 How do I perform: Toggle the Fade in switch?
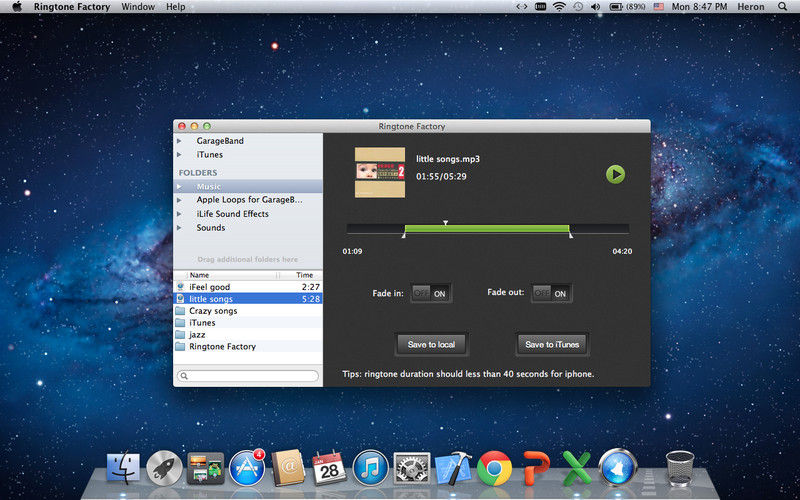431,293
